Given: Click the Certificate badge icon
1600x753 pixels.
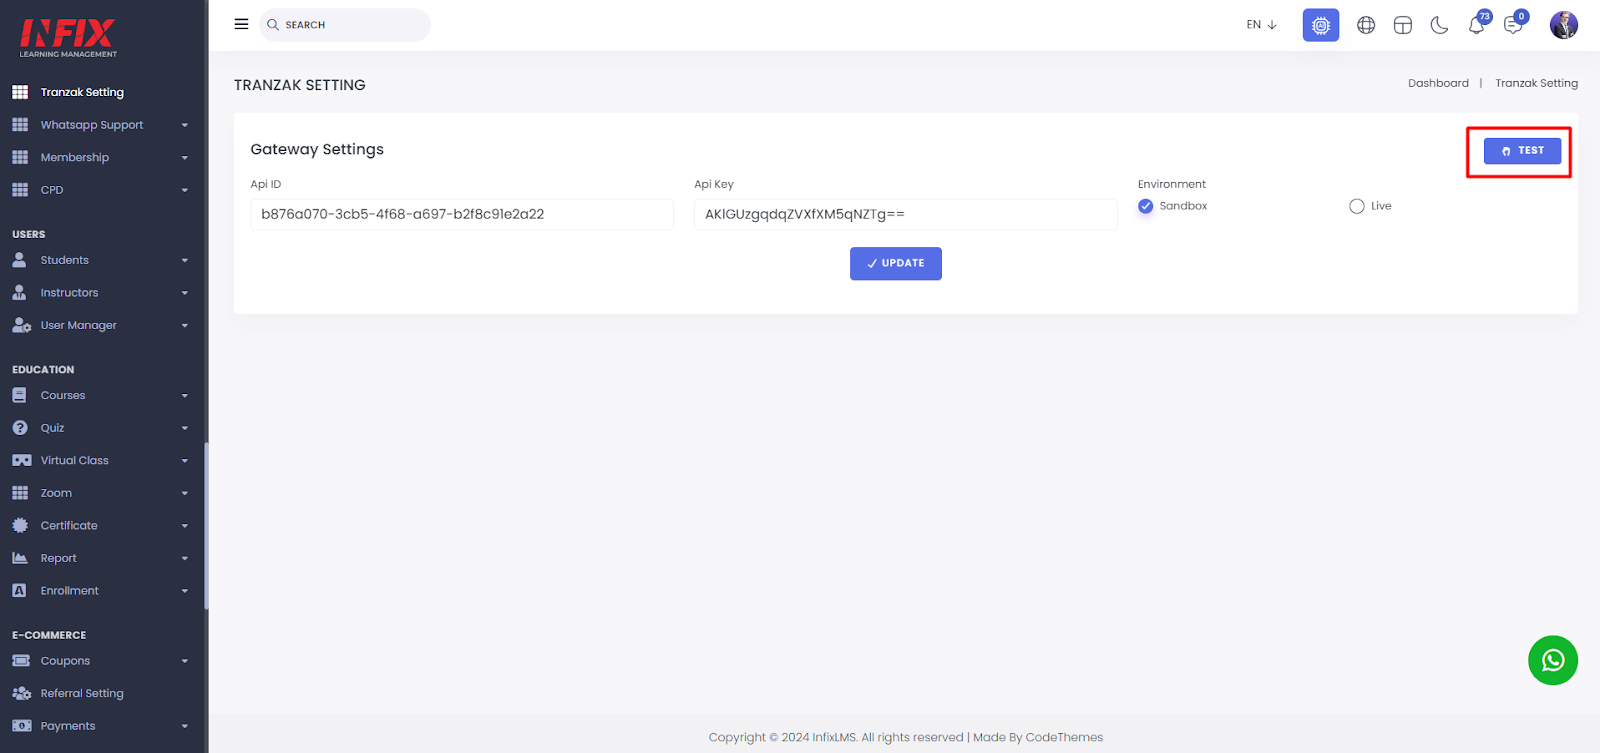Looking at the screenshot, I should pyautogui.click(x=20, y=526).
